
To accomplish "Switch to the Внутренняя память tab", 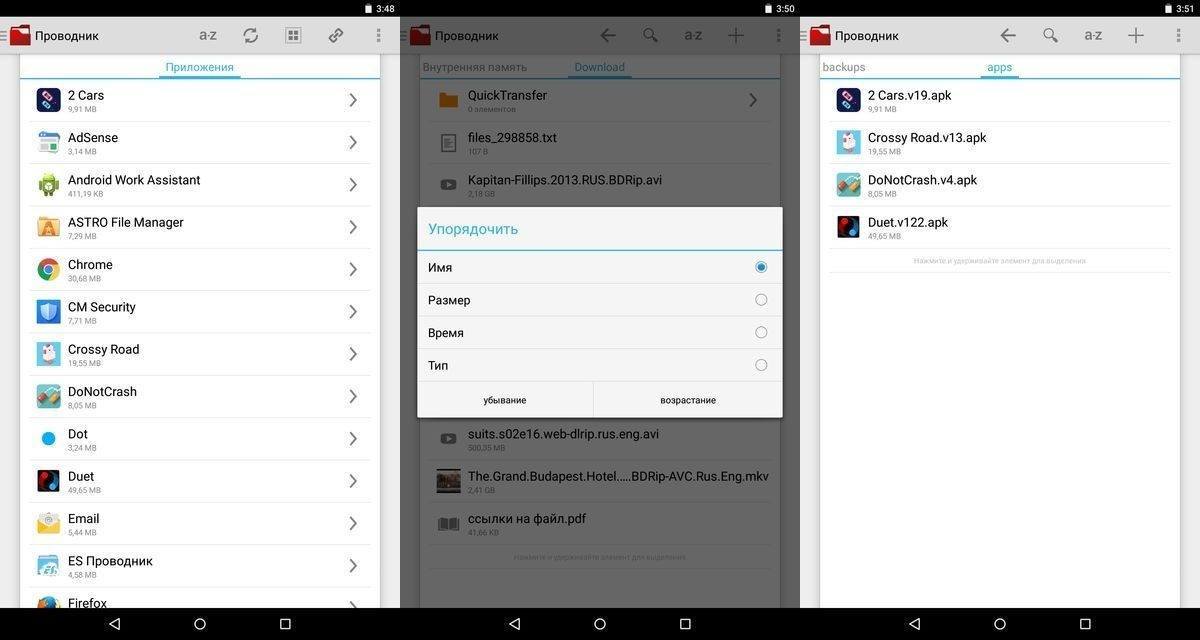I will pyautogui.click(x=474, y=67).
